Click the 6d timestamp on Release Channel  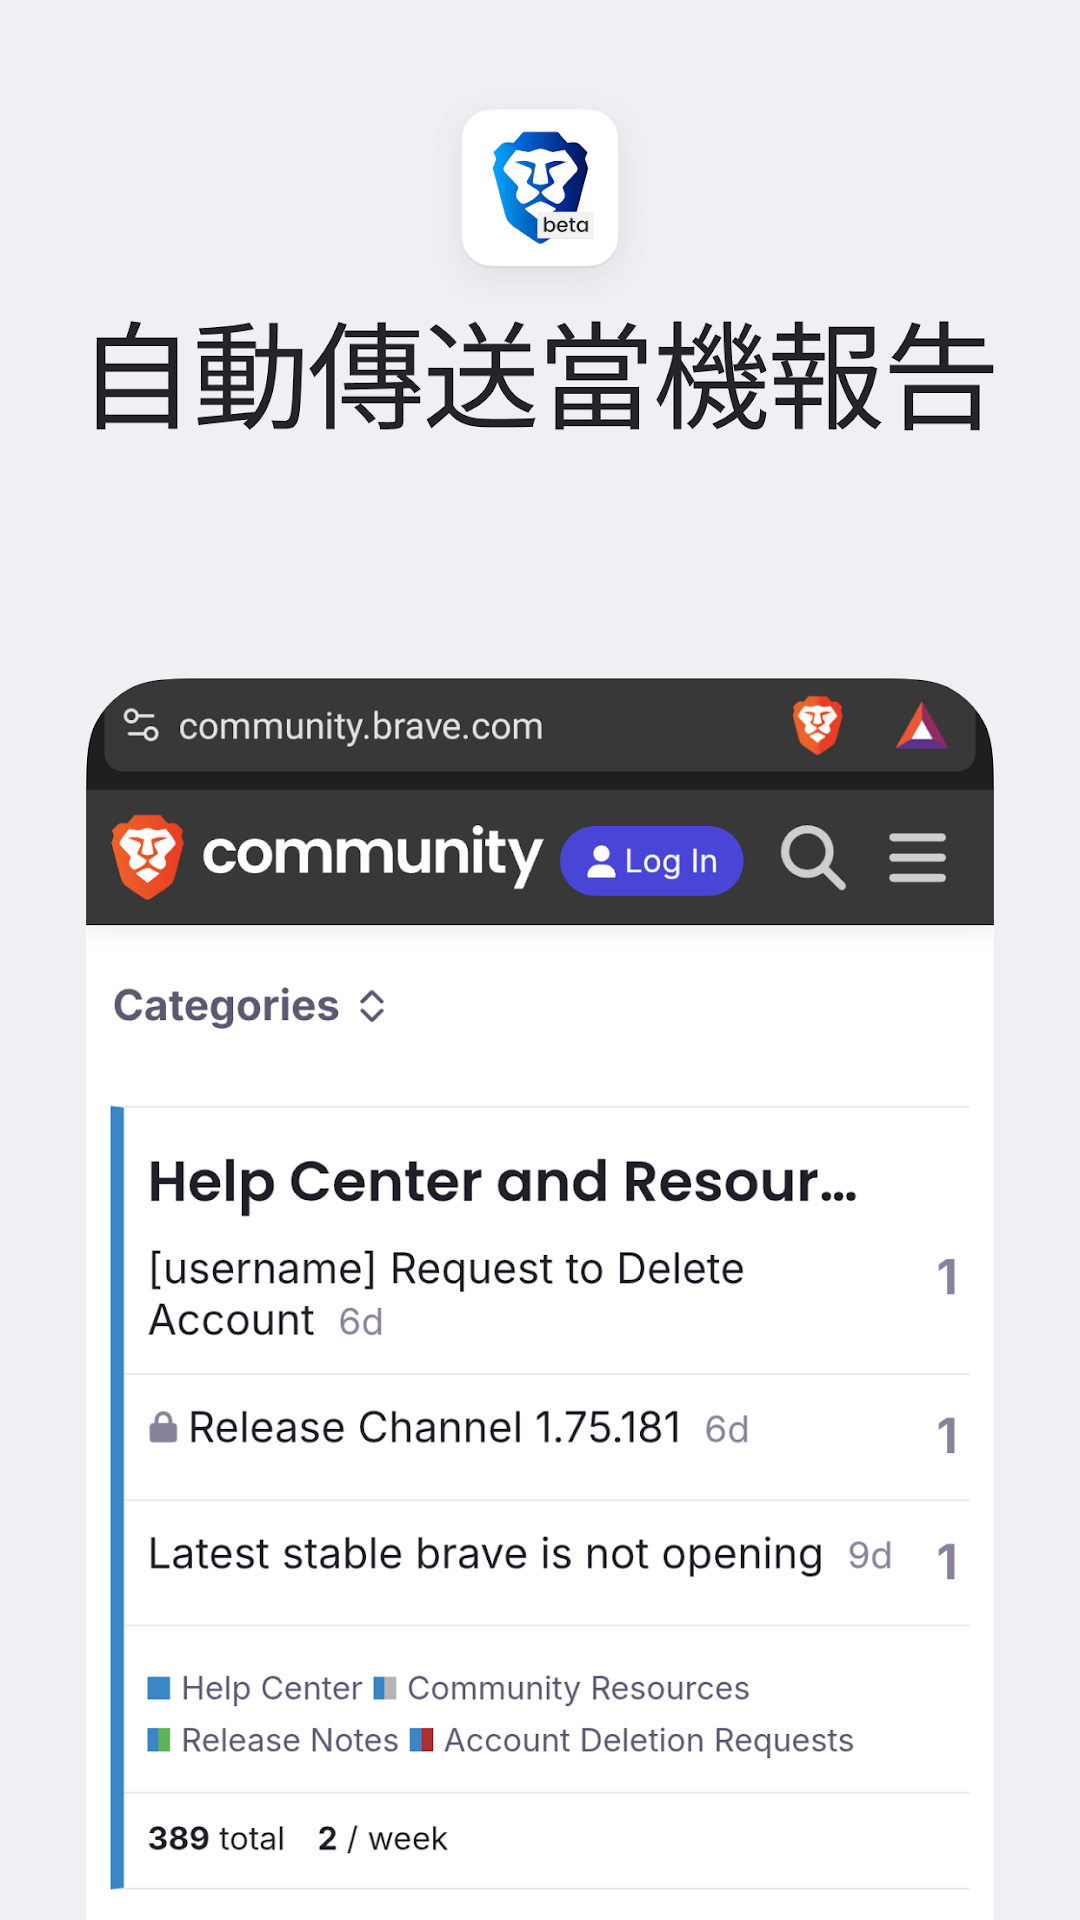click(727, 1429)
